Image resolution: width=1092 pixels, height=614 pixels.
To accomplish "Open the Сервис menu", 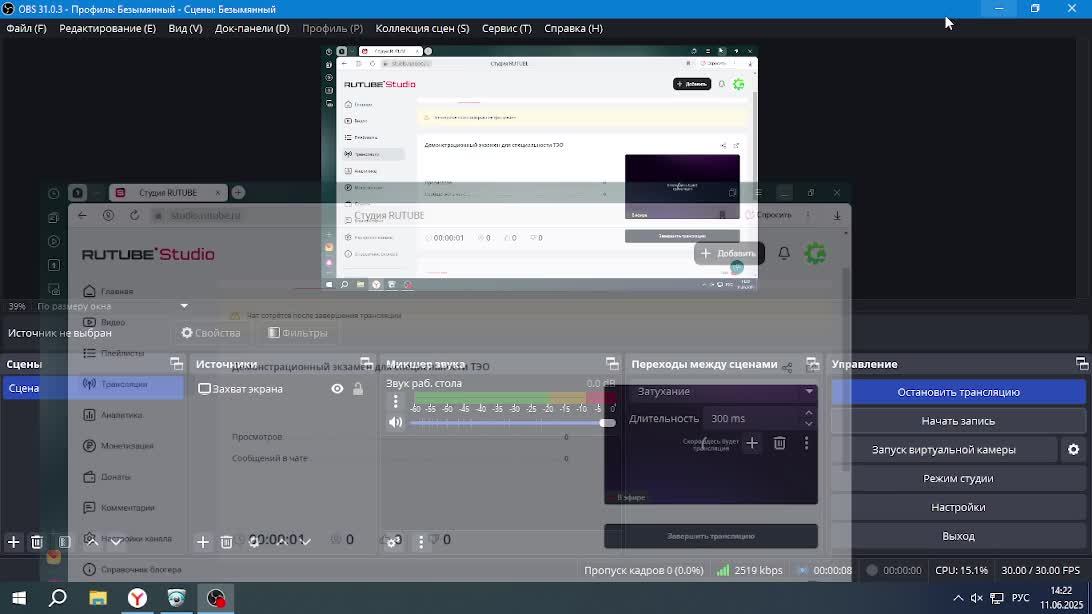I will [x=506, y=29].
